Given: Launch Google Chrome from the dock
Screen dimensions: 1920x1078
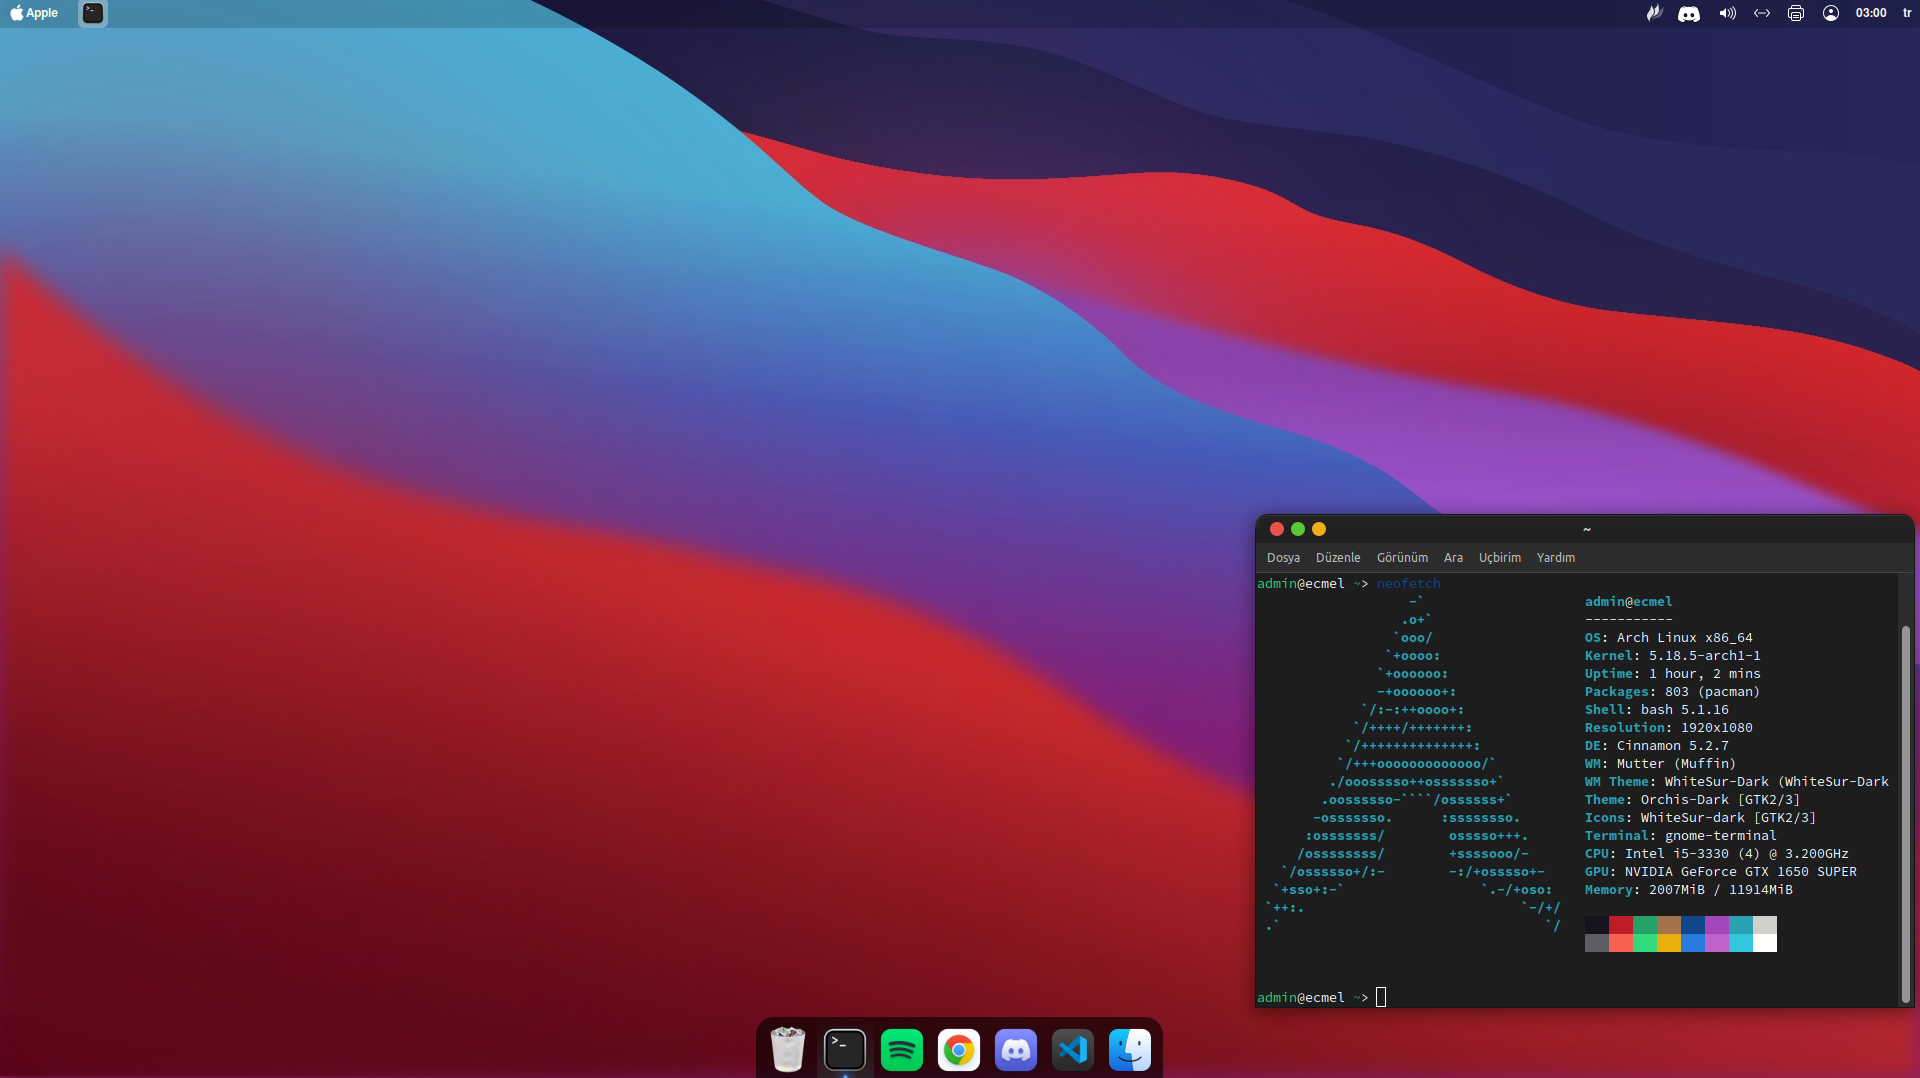Looking at the screenshot, I should [957, 1049].
